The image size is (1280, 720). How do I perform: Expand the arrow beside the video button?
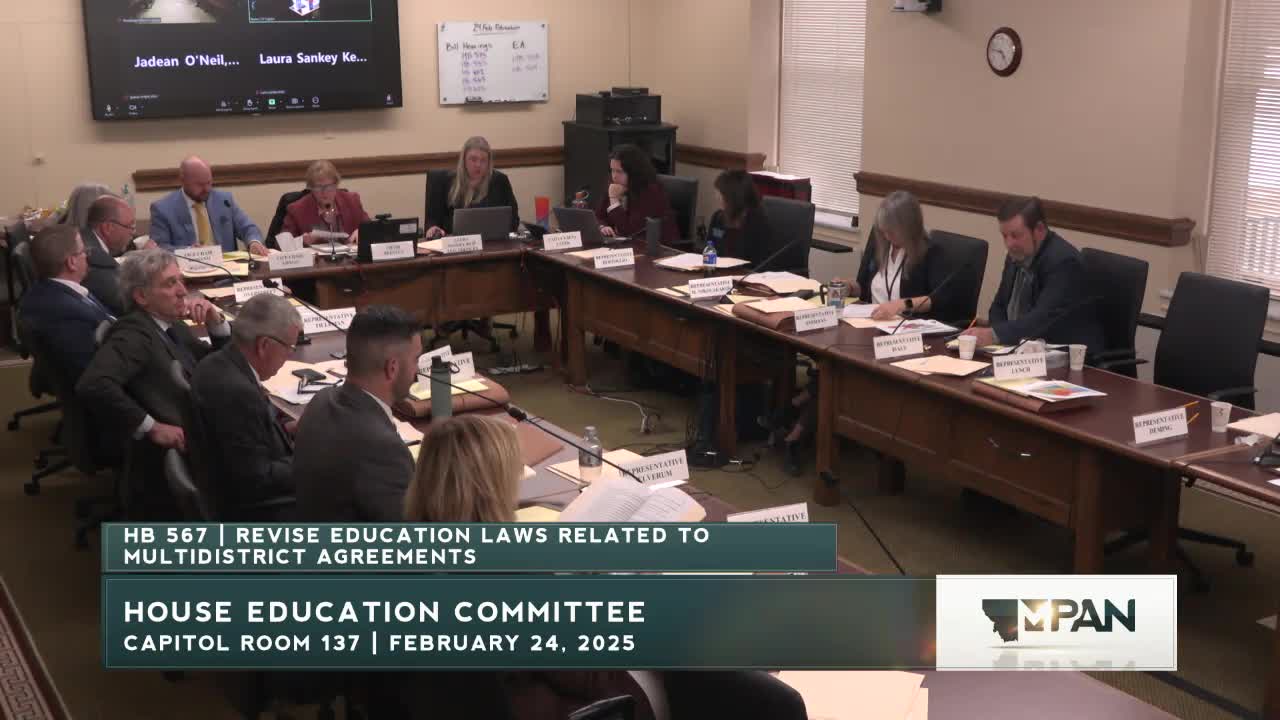pyautogui.click(x=143, y=106)
